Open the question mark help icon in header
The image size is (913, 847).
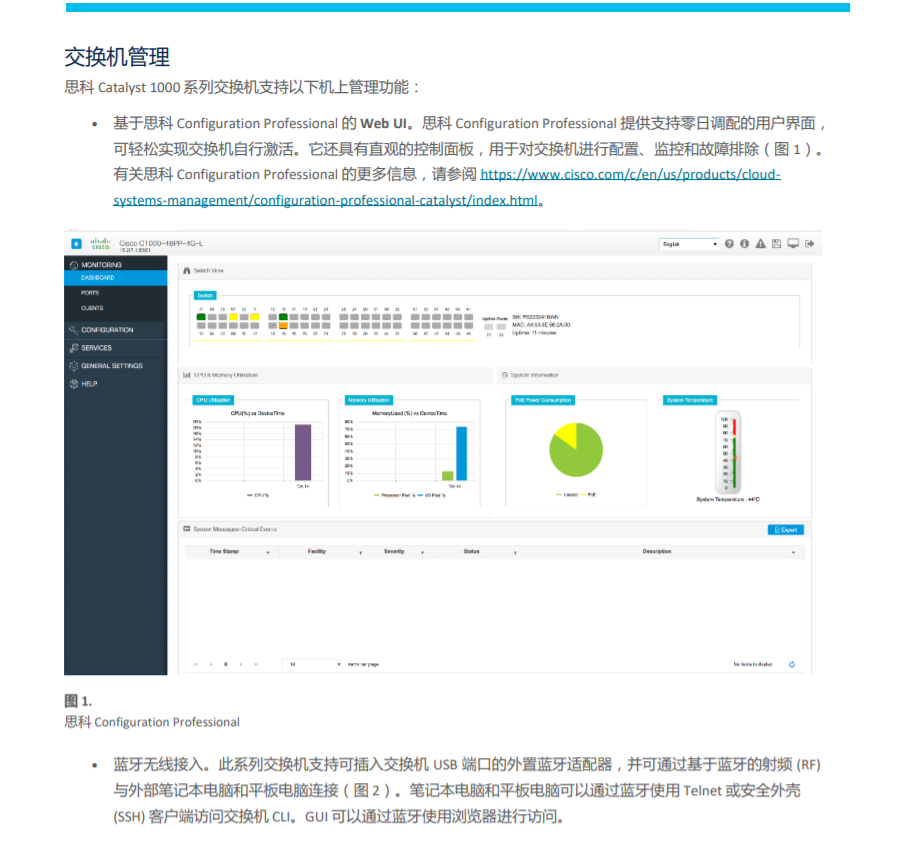729,244
